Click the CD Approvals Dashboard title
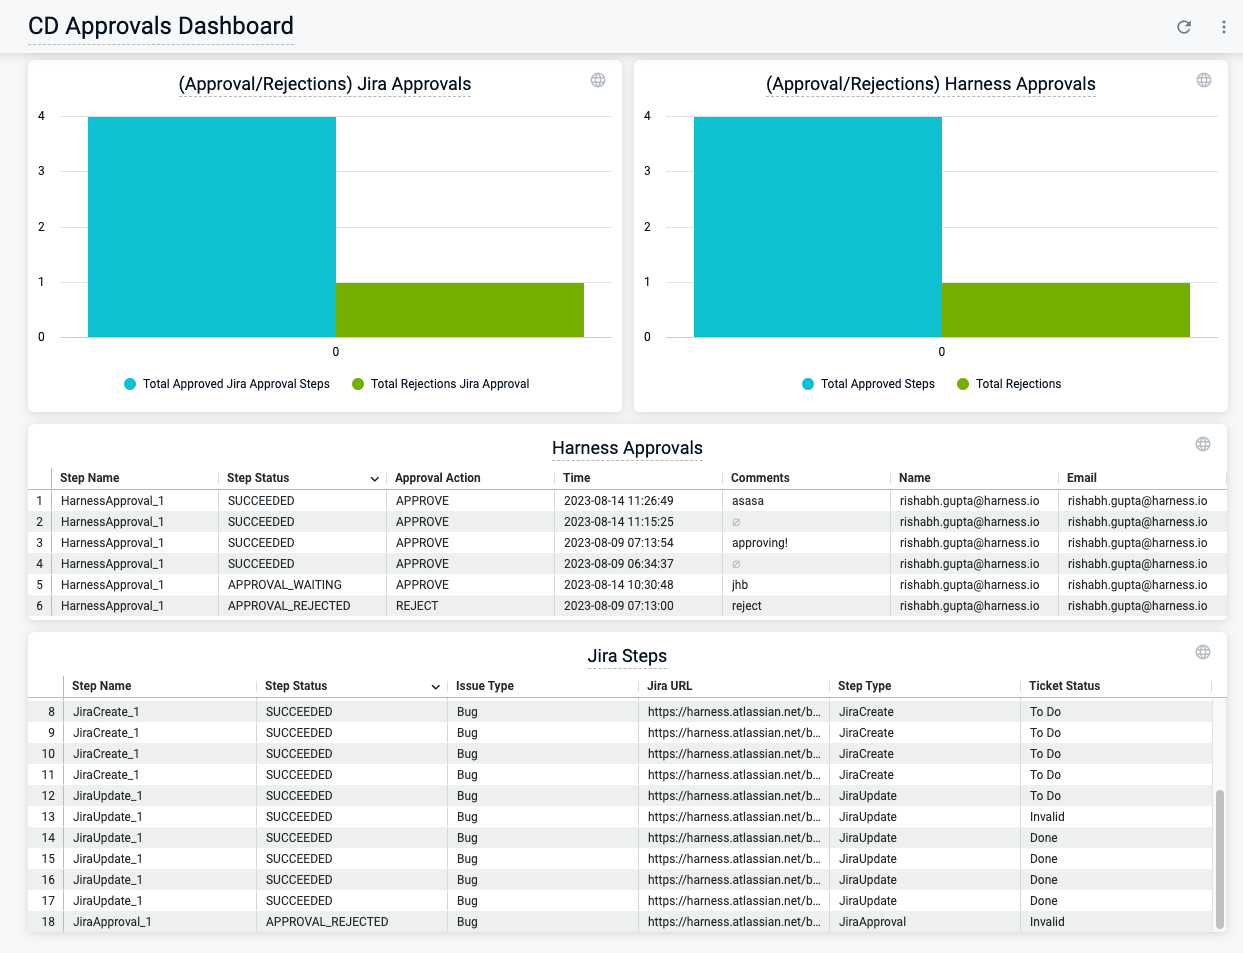 [x=161, y=26]
